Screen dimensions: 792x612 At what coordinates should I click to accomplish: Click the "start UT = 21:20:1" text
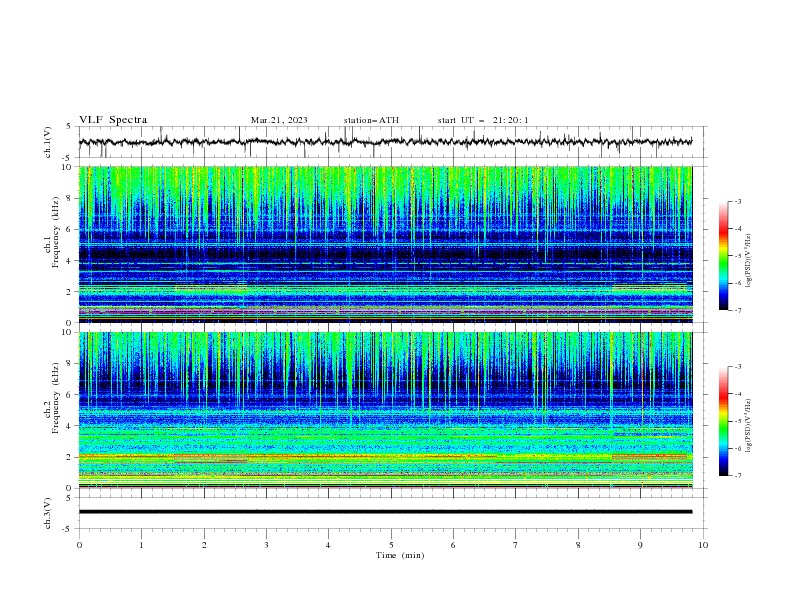[x=483, y=120]
